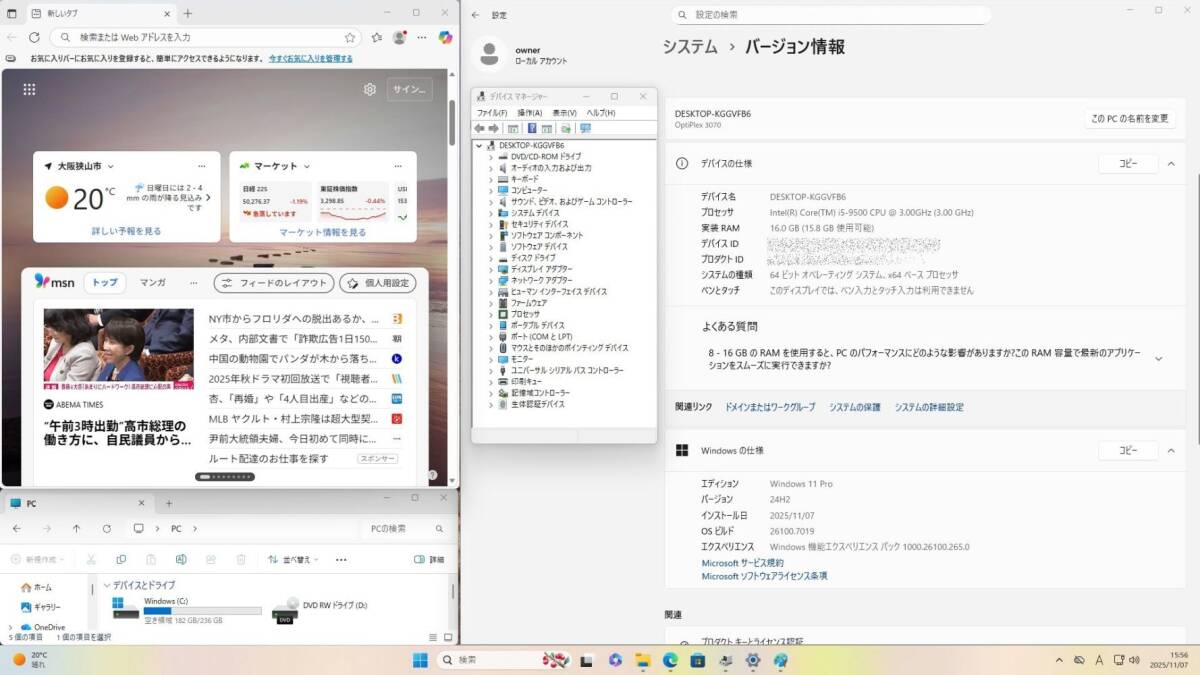Switch to the マンガ tab on MSN

(x=152, y=282)
